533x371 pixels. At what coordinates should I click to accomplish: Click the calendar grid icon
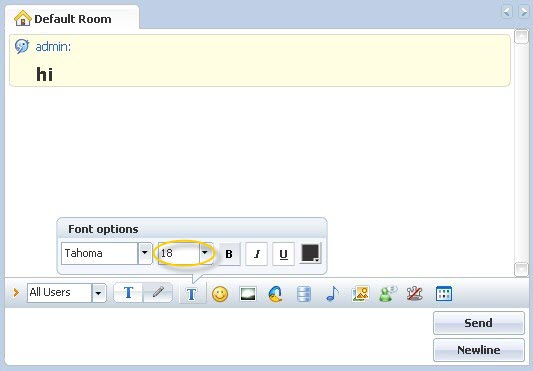[444, 294]
